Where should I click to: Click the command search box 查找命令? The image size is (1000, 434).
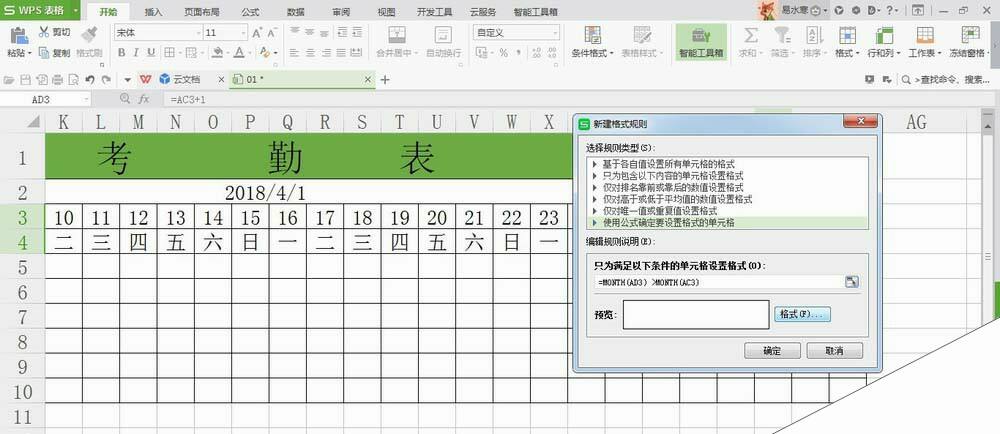pos(950,79)
